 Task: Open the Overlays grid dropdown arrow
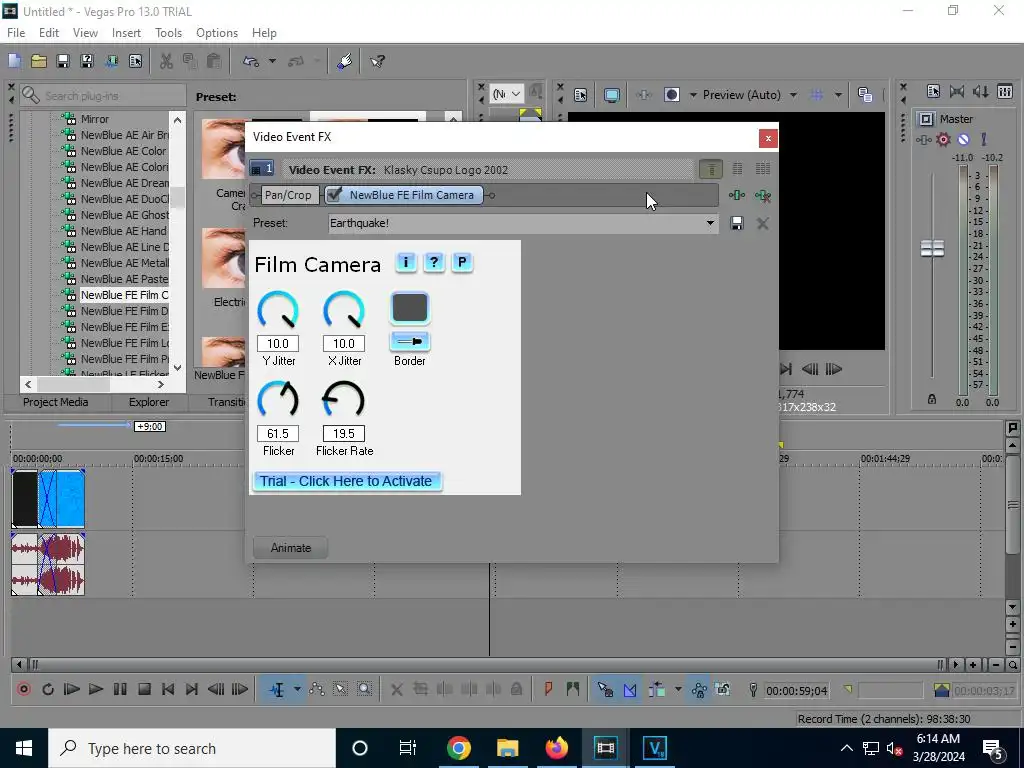(838, 95)
